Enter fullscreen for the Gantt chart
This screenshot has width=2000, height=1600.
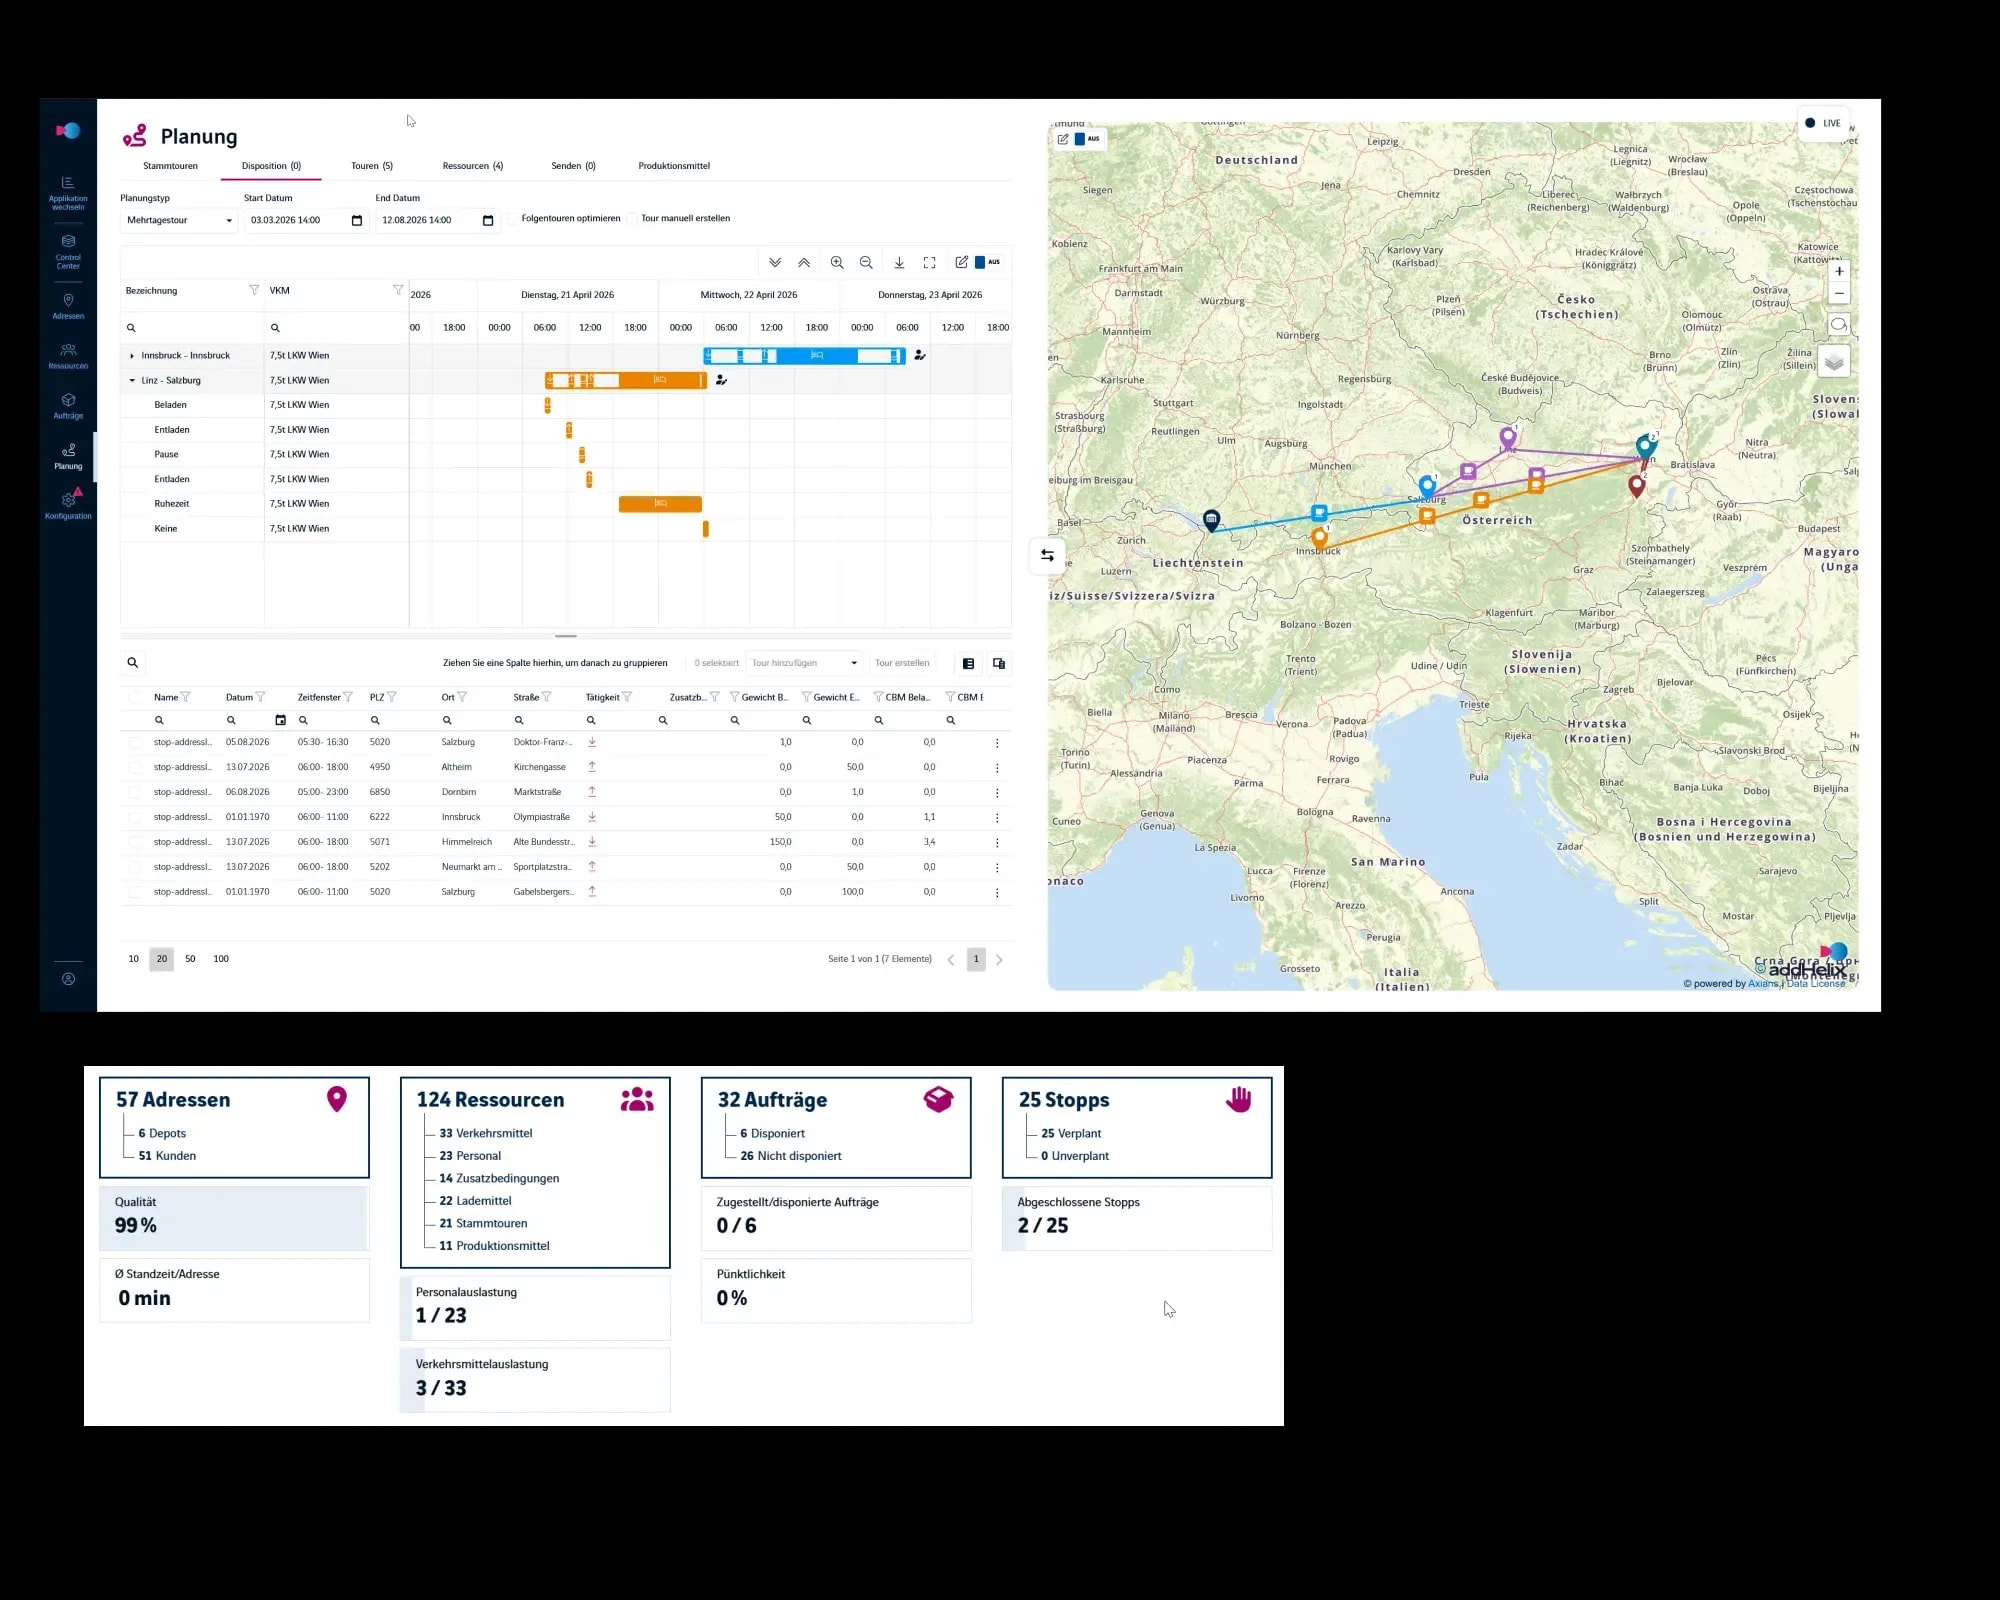coord(929,263)
